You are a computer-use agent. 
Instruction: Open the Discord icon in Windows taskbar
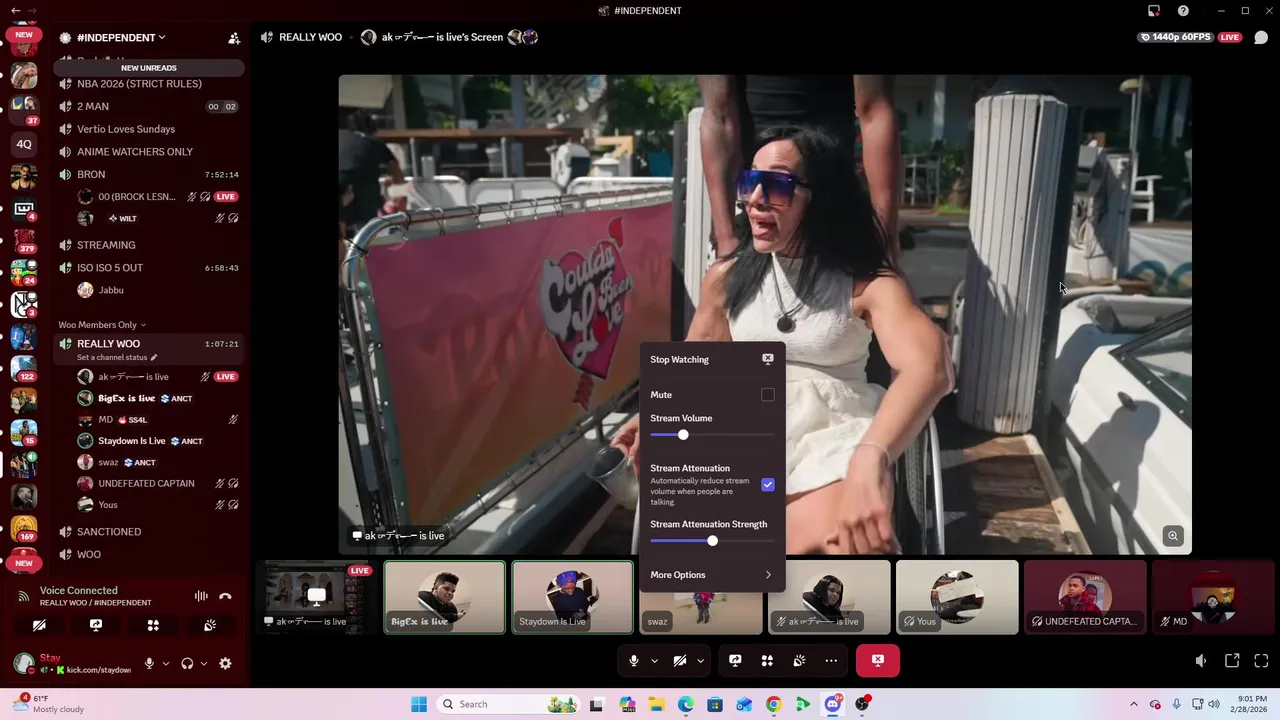pyautogui.click(x=832, y=704)
